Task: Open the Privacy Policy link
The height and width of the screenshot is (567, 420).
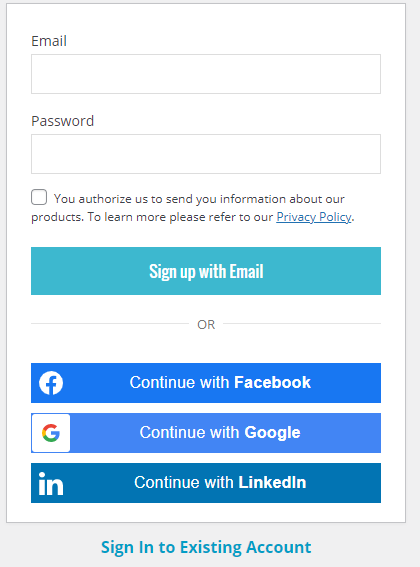Action: (x=314, y=217)
